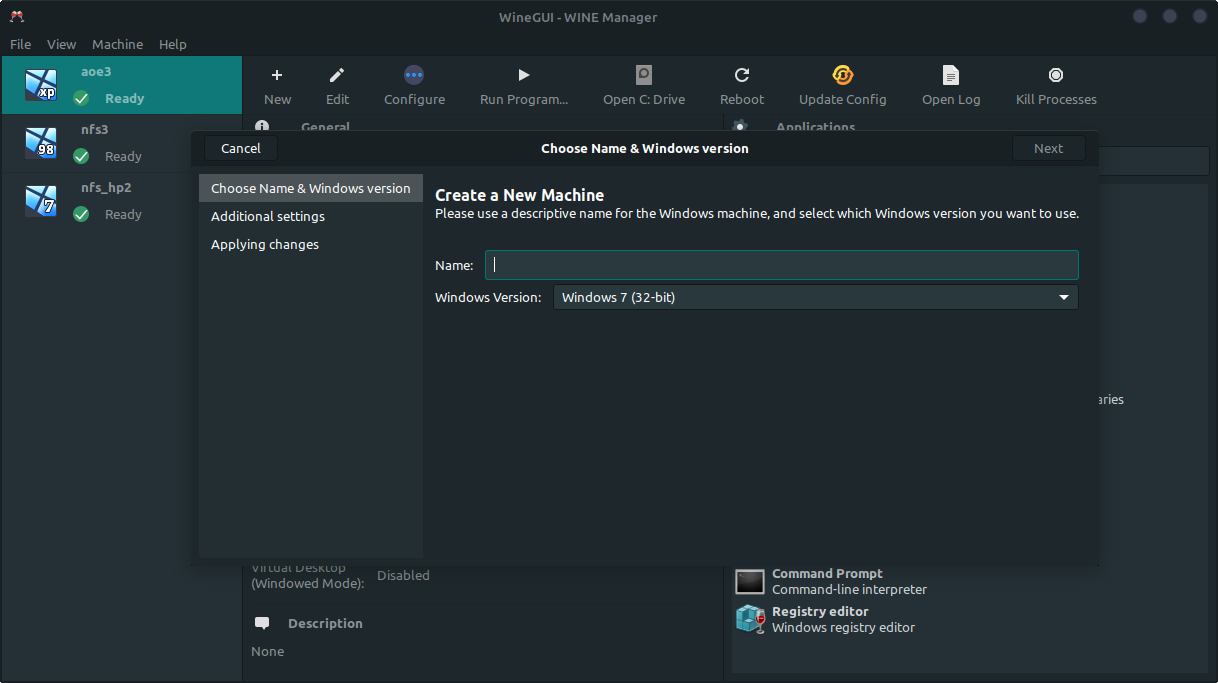This screenshot has width=1218, height=683.
Task: Click the Reboot icon
Action: pyautogui.click(x=741, y=75)
